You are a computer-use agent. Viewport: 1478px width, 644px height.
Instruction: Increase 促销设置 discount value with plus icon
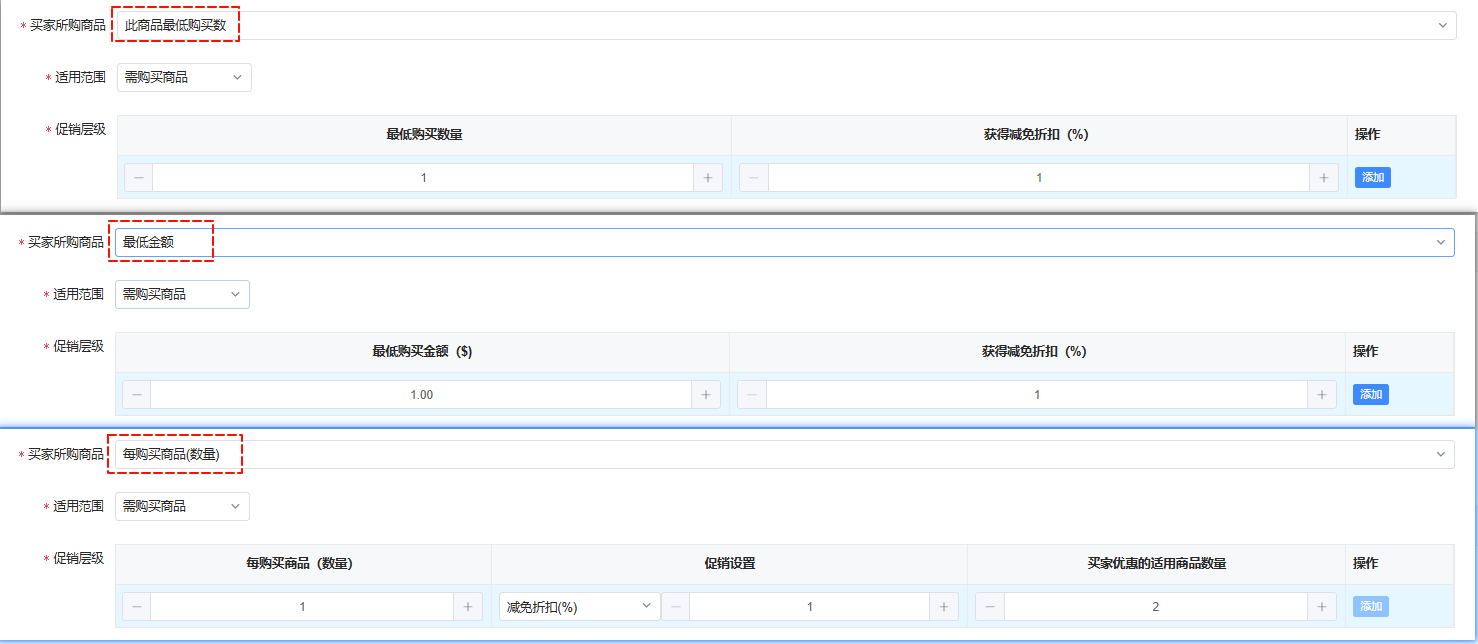[x=943, y=607]
